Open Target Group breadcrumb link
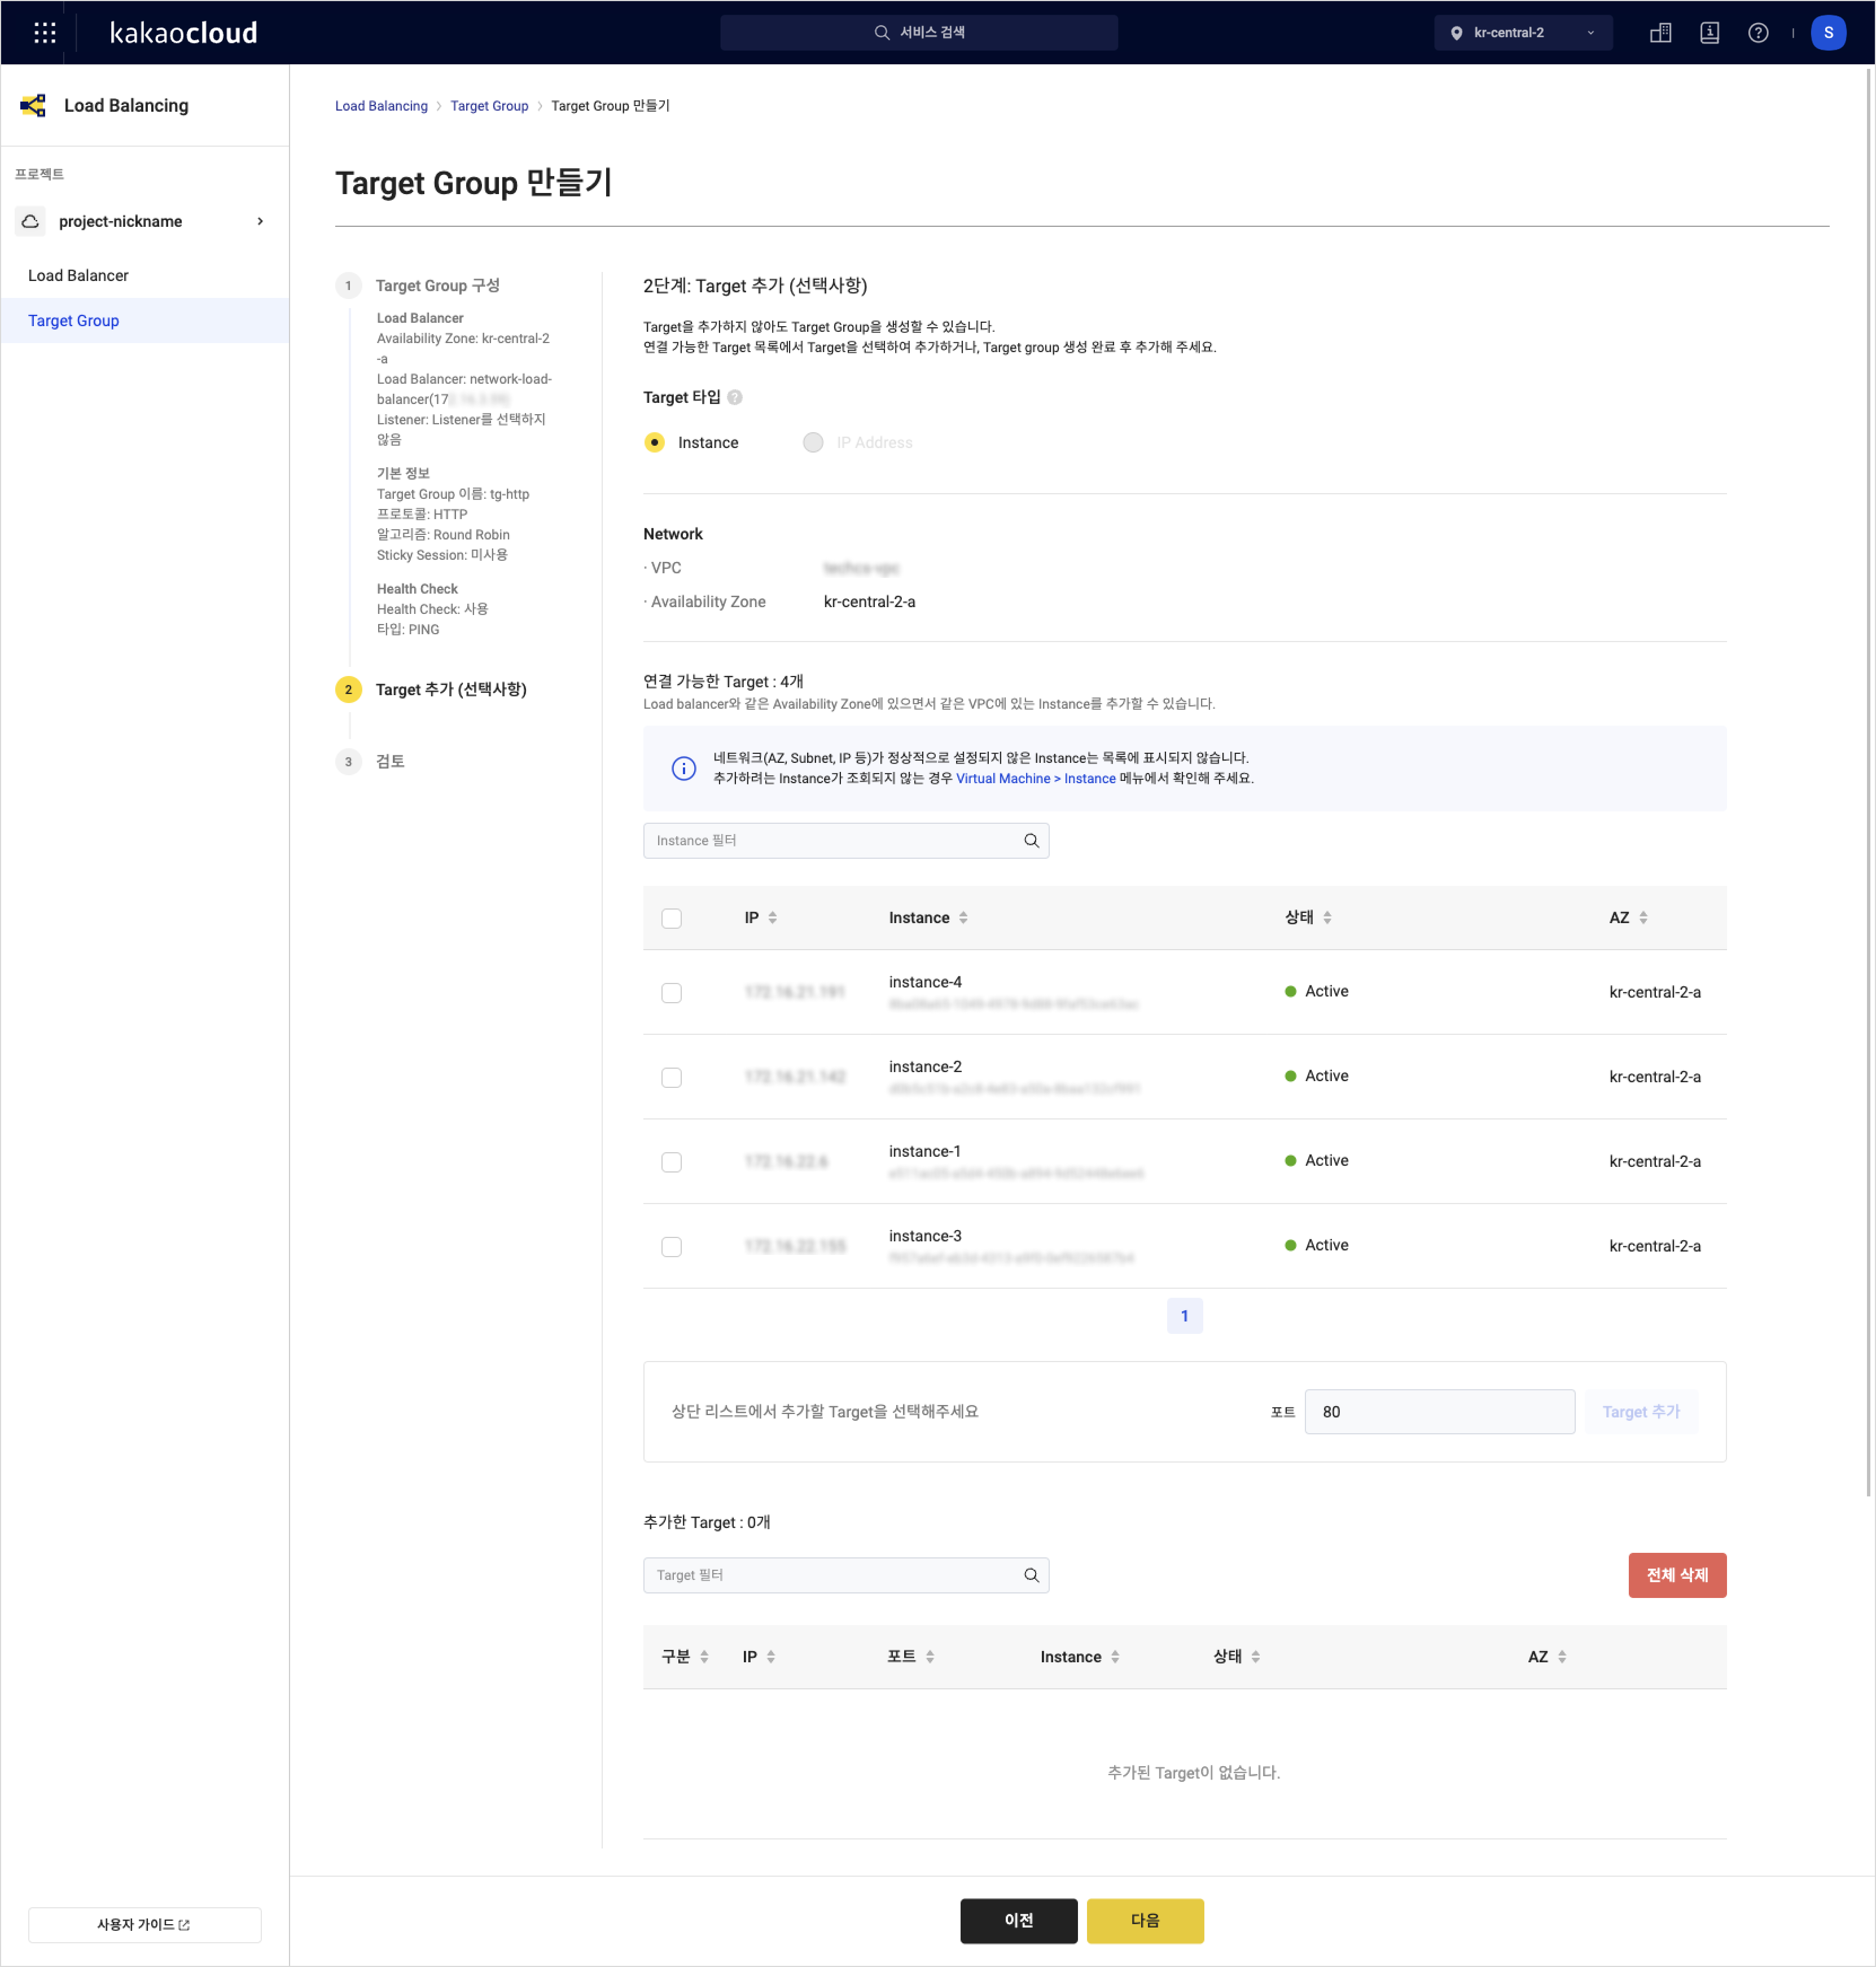The height and width of the screenshot is (1967, 1876). [x=489, y=106]
